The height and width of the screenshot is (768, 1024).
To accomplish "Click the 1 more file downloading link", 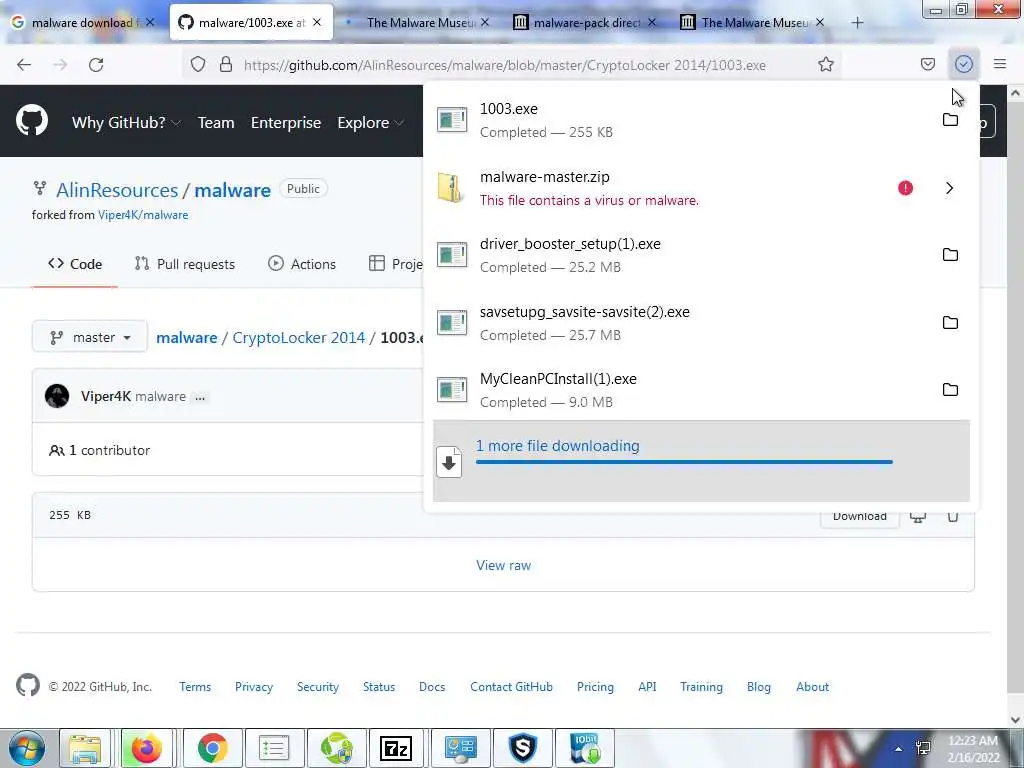I will [558, 445].
